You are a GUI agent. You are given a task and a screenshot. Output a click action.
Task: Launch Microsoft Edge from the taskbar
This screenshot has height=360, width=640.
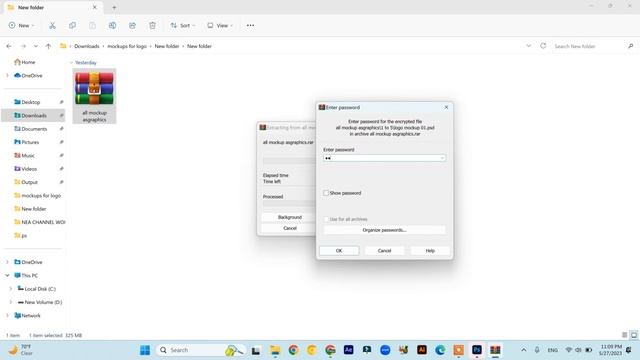[440, 350]
